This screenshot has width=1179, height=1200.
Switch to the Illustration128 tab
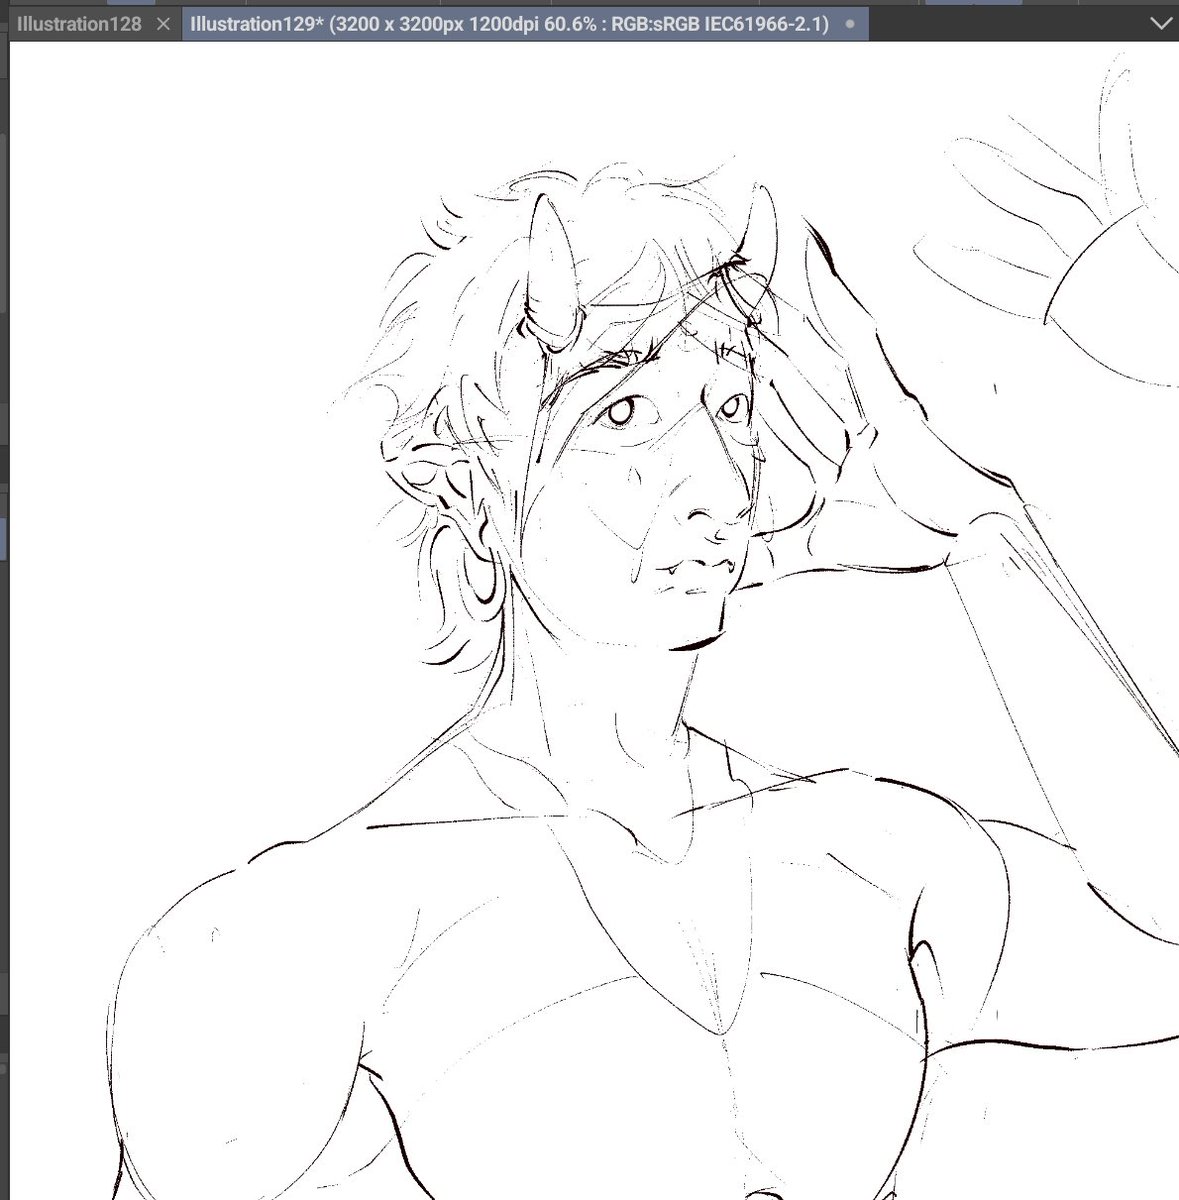[x=79, y=23]
